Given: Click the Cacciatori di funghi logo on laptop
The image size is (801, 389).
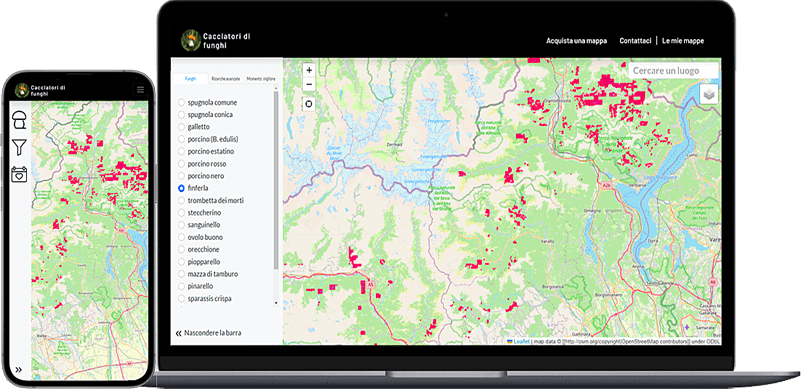Looking at the screenshot, I should click(x=191, y=40).
